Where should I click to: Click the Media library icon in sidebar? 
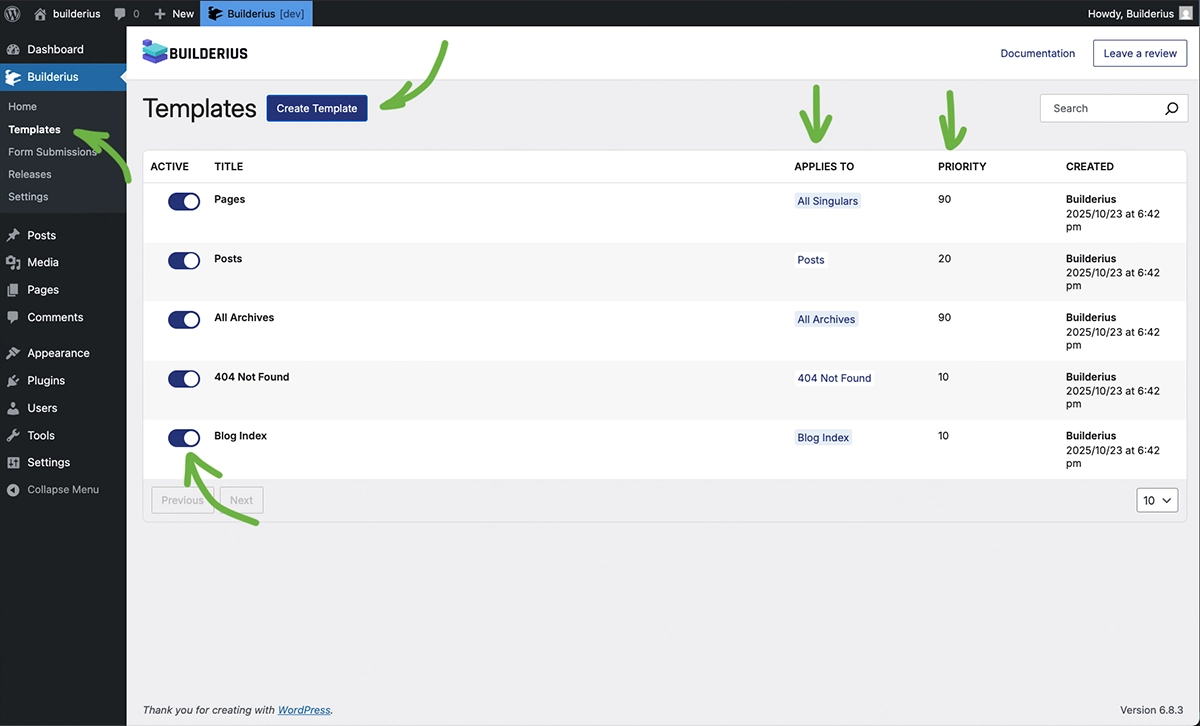(x=15, y=262)
